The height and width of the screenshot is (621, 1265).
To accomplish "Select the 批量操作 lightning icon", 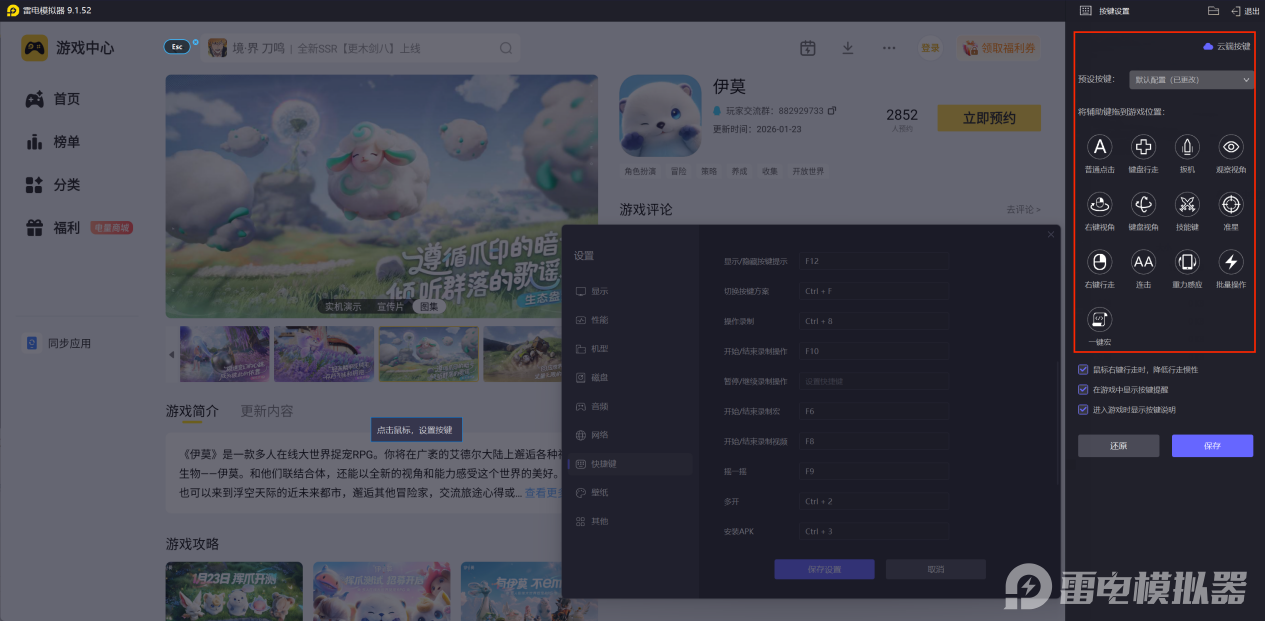I will coord(1231,262).
